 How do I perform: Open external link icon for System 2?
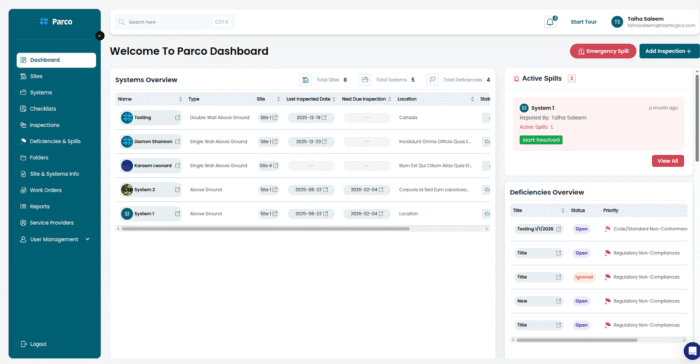[177, 190]
